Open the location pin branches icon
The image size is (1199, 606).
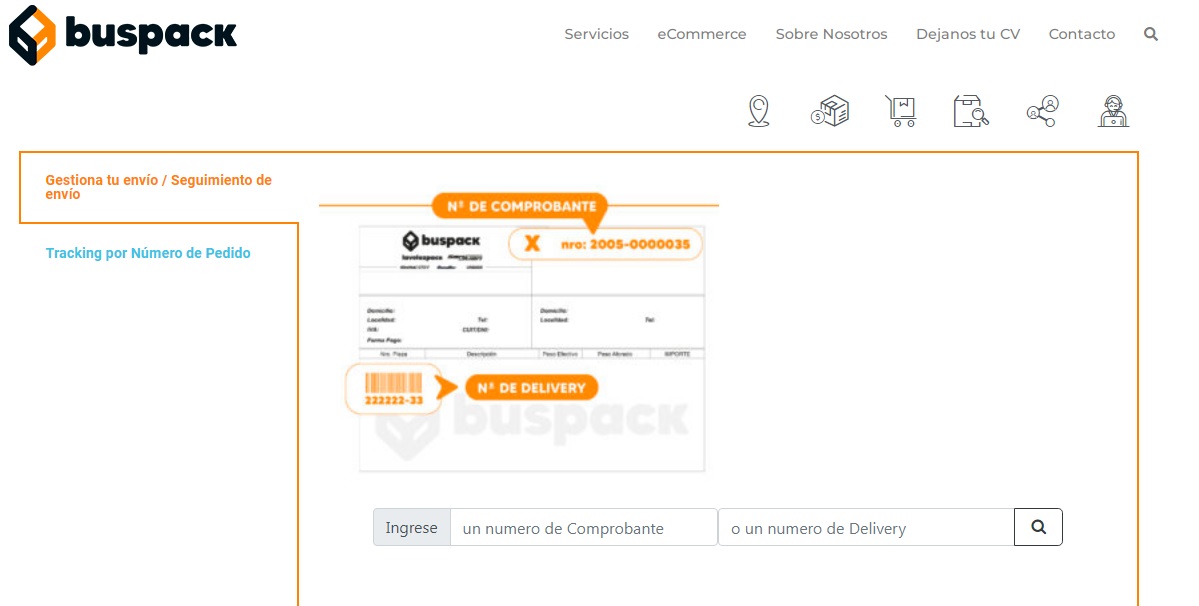759,111
